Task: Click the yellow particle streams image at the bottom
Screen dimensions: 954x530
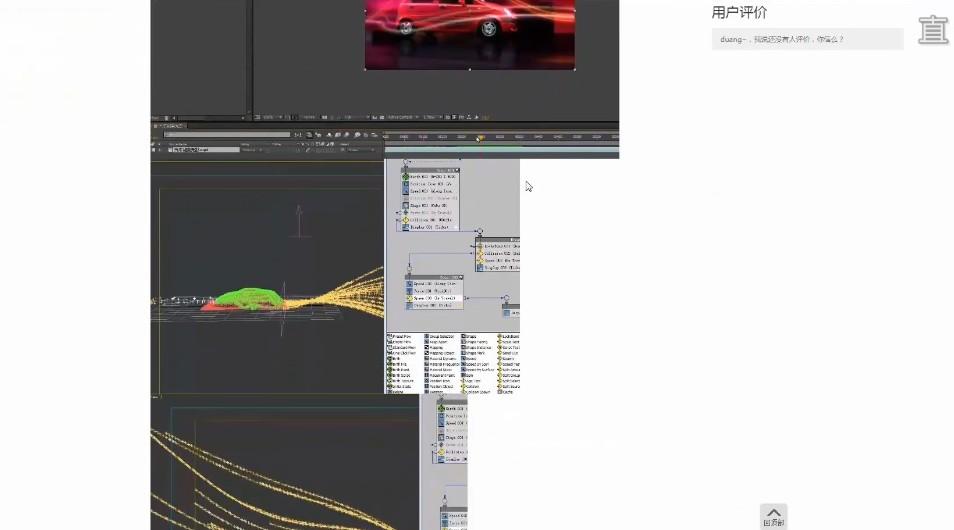Action: [x=285, y=465]
